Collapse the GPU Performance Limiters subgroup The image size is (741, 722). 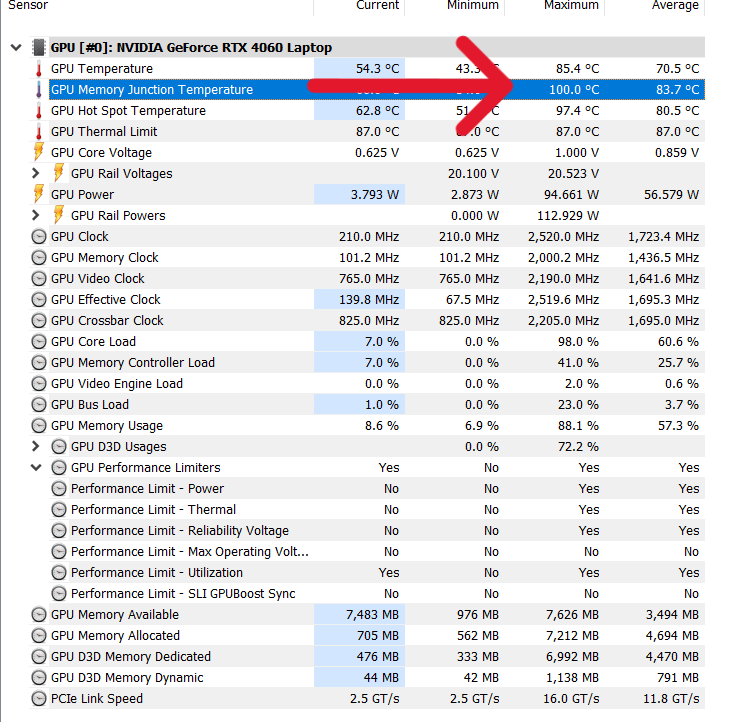(36, 467)
